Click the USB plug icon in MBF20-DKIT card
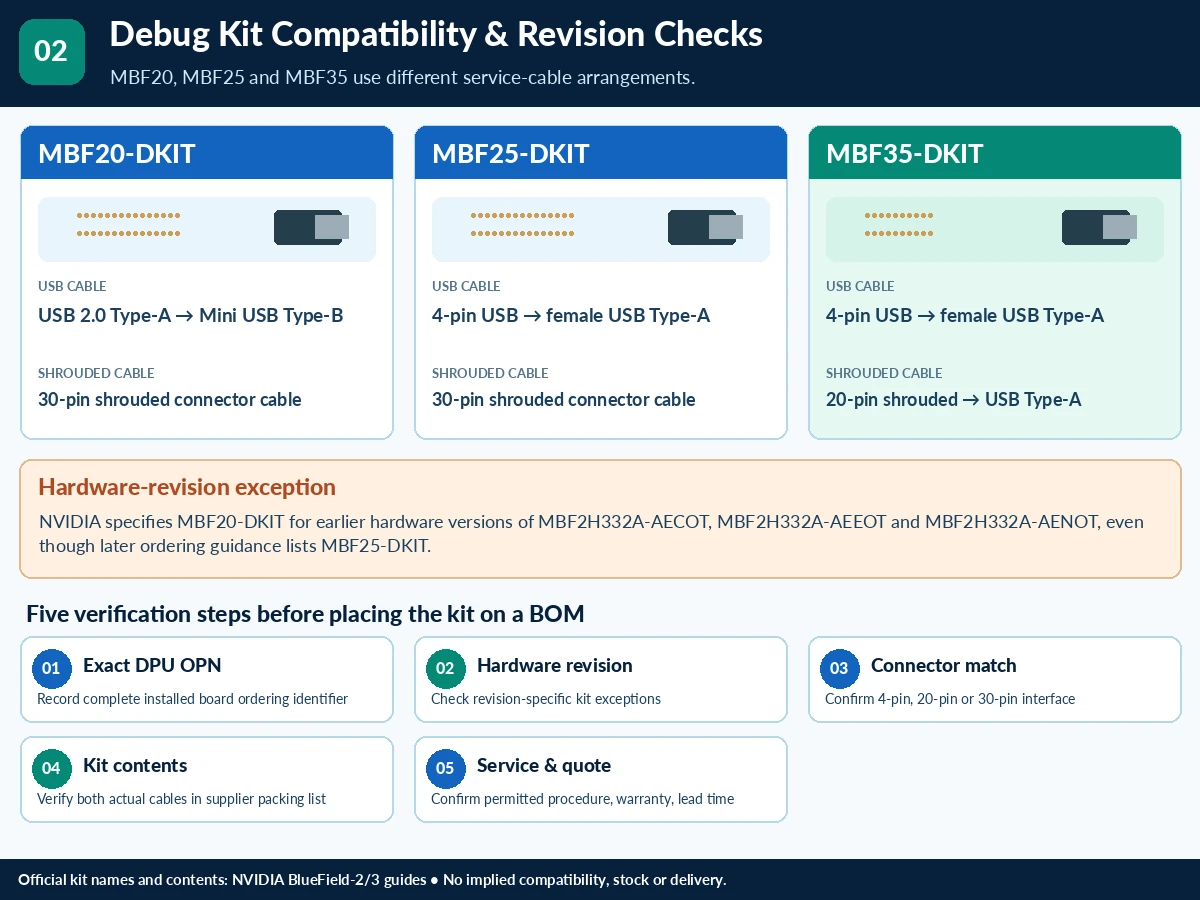 tap(311, 227)
